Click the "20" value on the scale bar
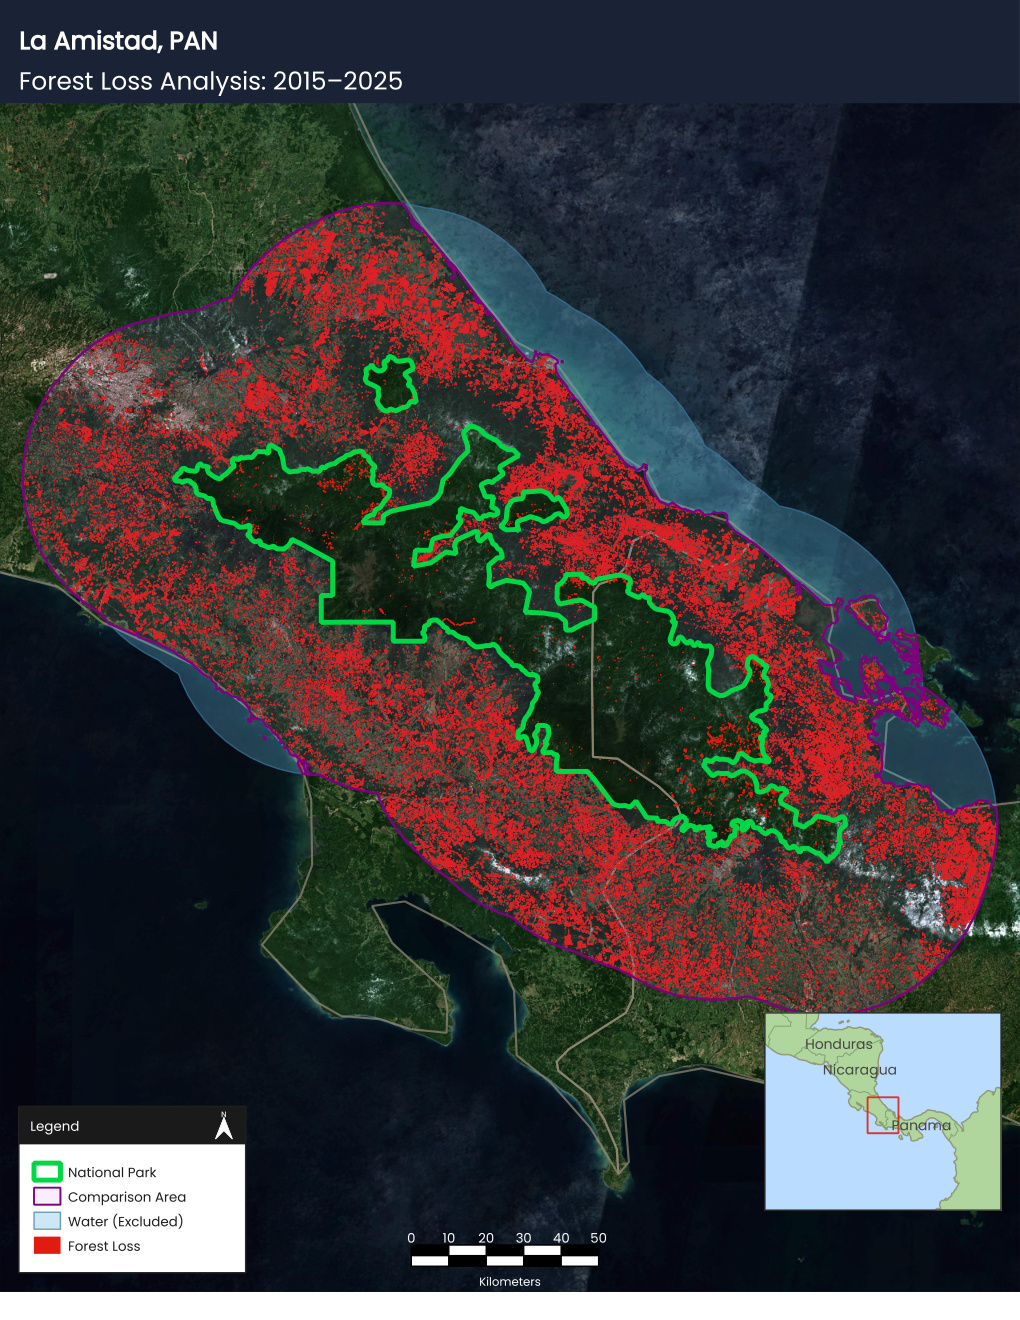This screenshot has height=1320, width=1020. [x=486, y=1238]
